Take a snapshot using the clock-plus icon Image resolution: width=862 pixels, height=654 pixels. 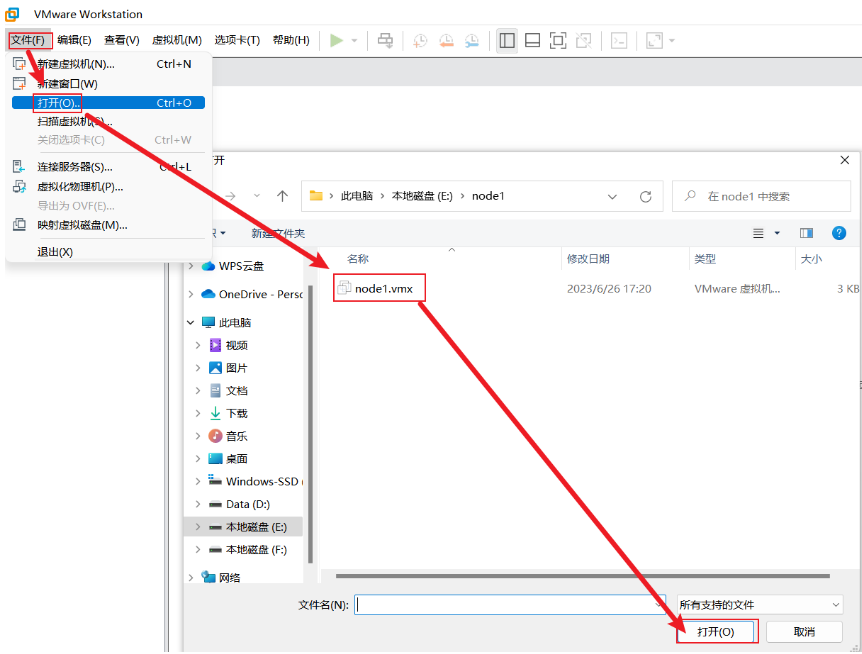coord(420,40)
